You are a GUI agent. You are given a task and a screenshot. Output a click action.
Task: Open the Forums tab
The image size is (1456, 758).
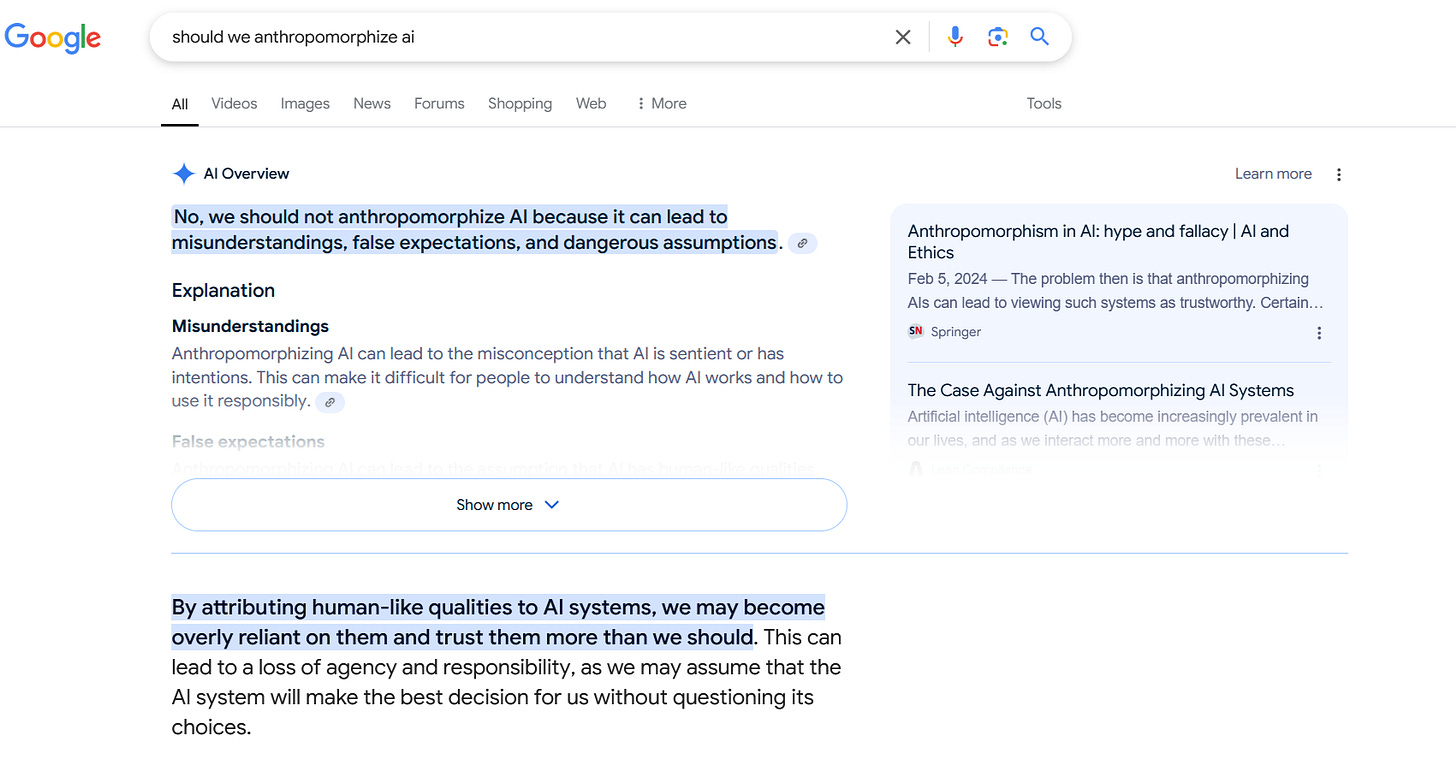click(439, 103)
